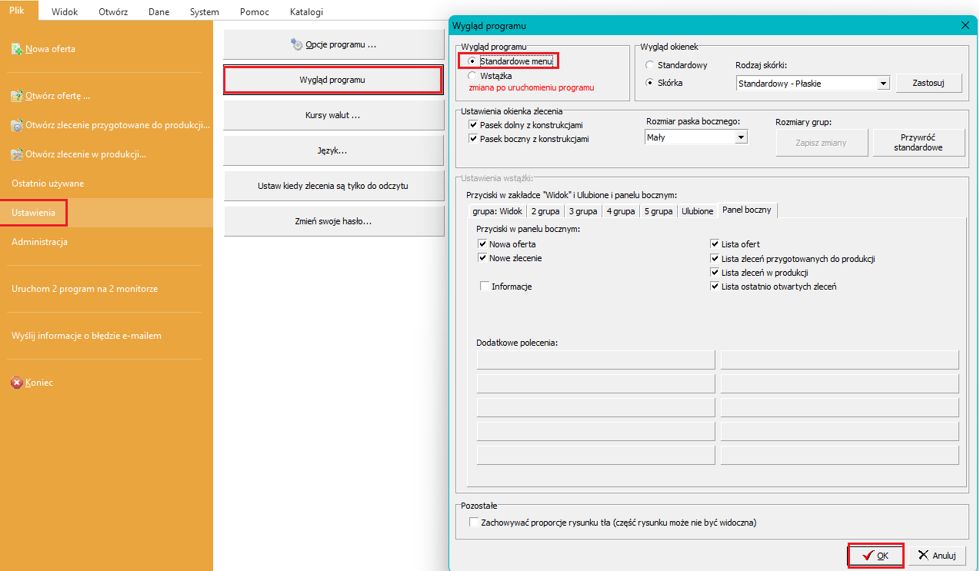Click the gear icon on Opcje programu
The width and height of the screenshot is (979, 571).
coord(296,44)
